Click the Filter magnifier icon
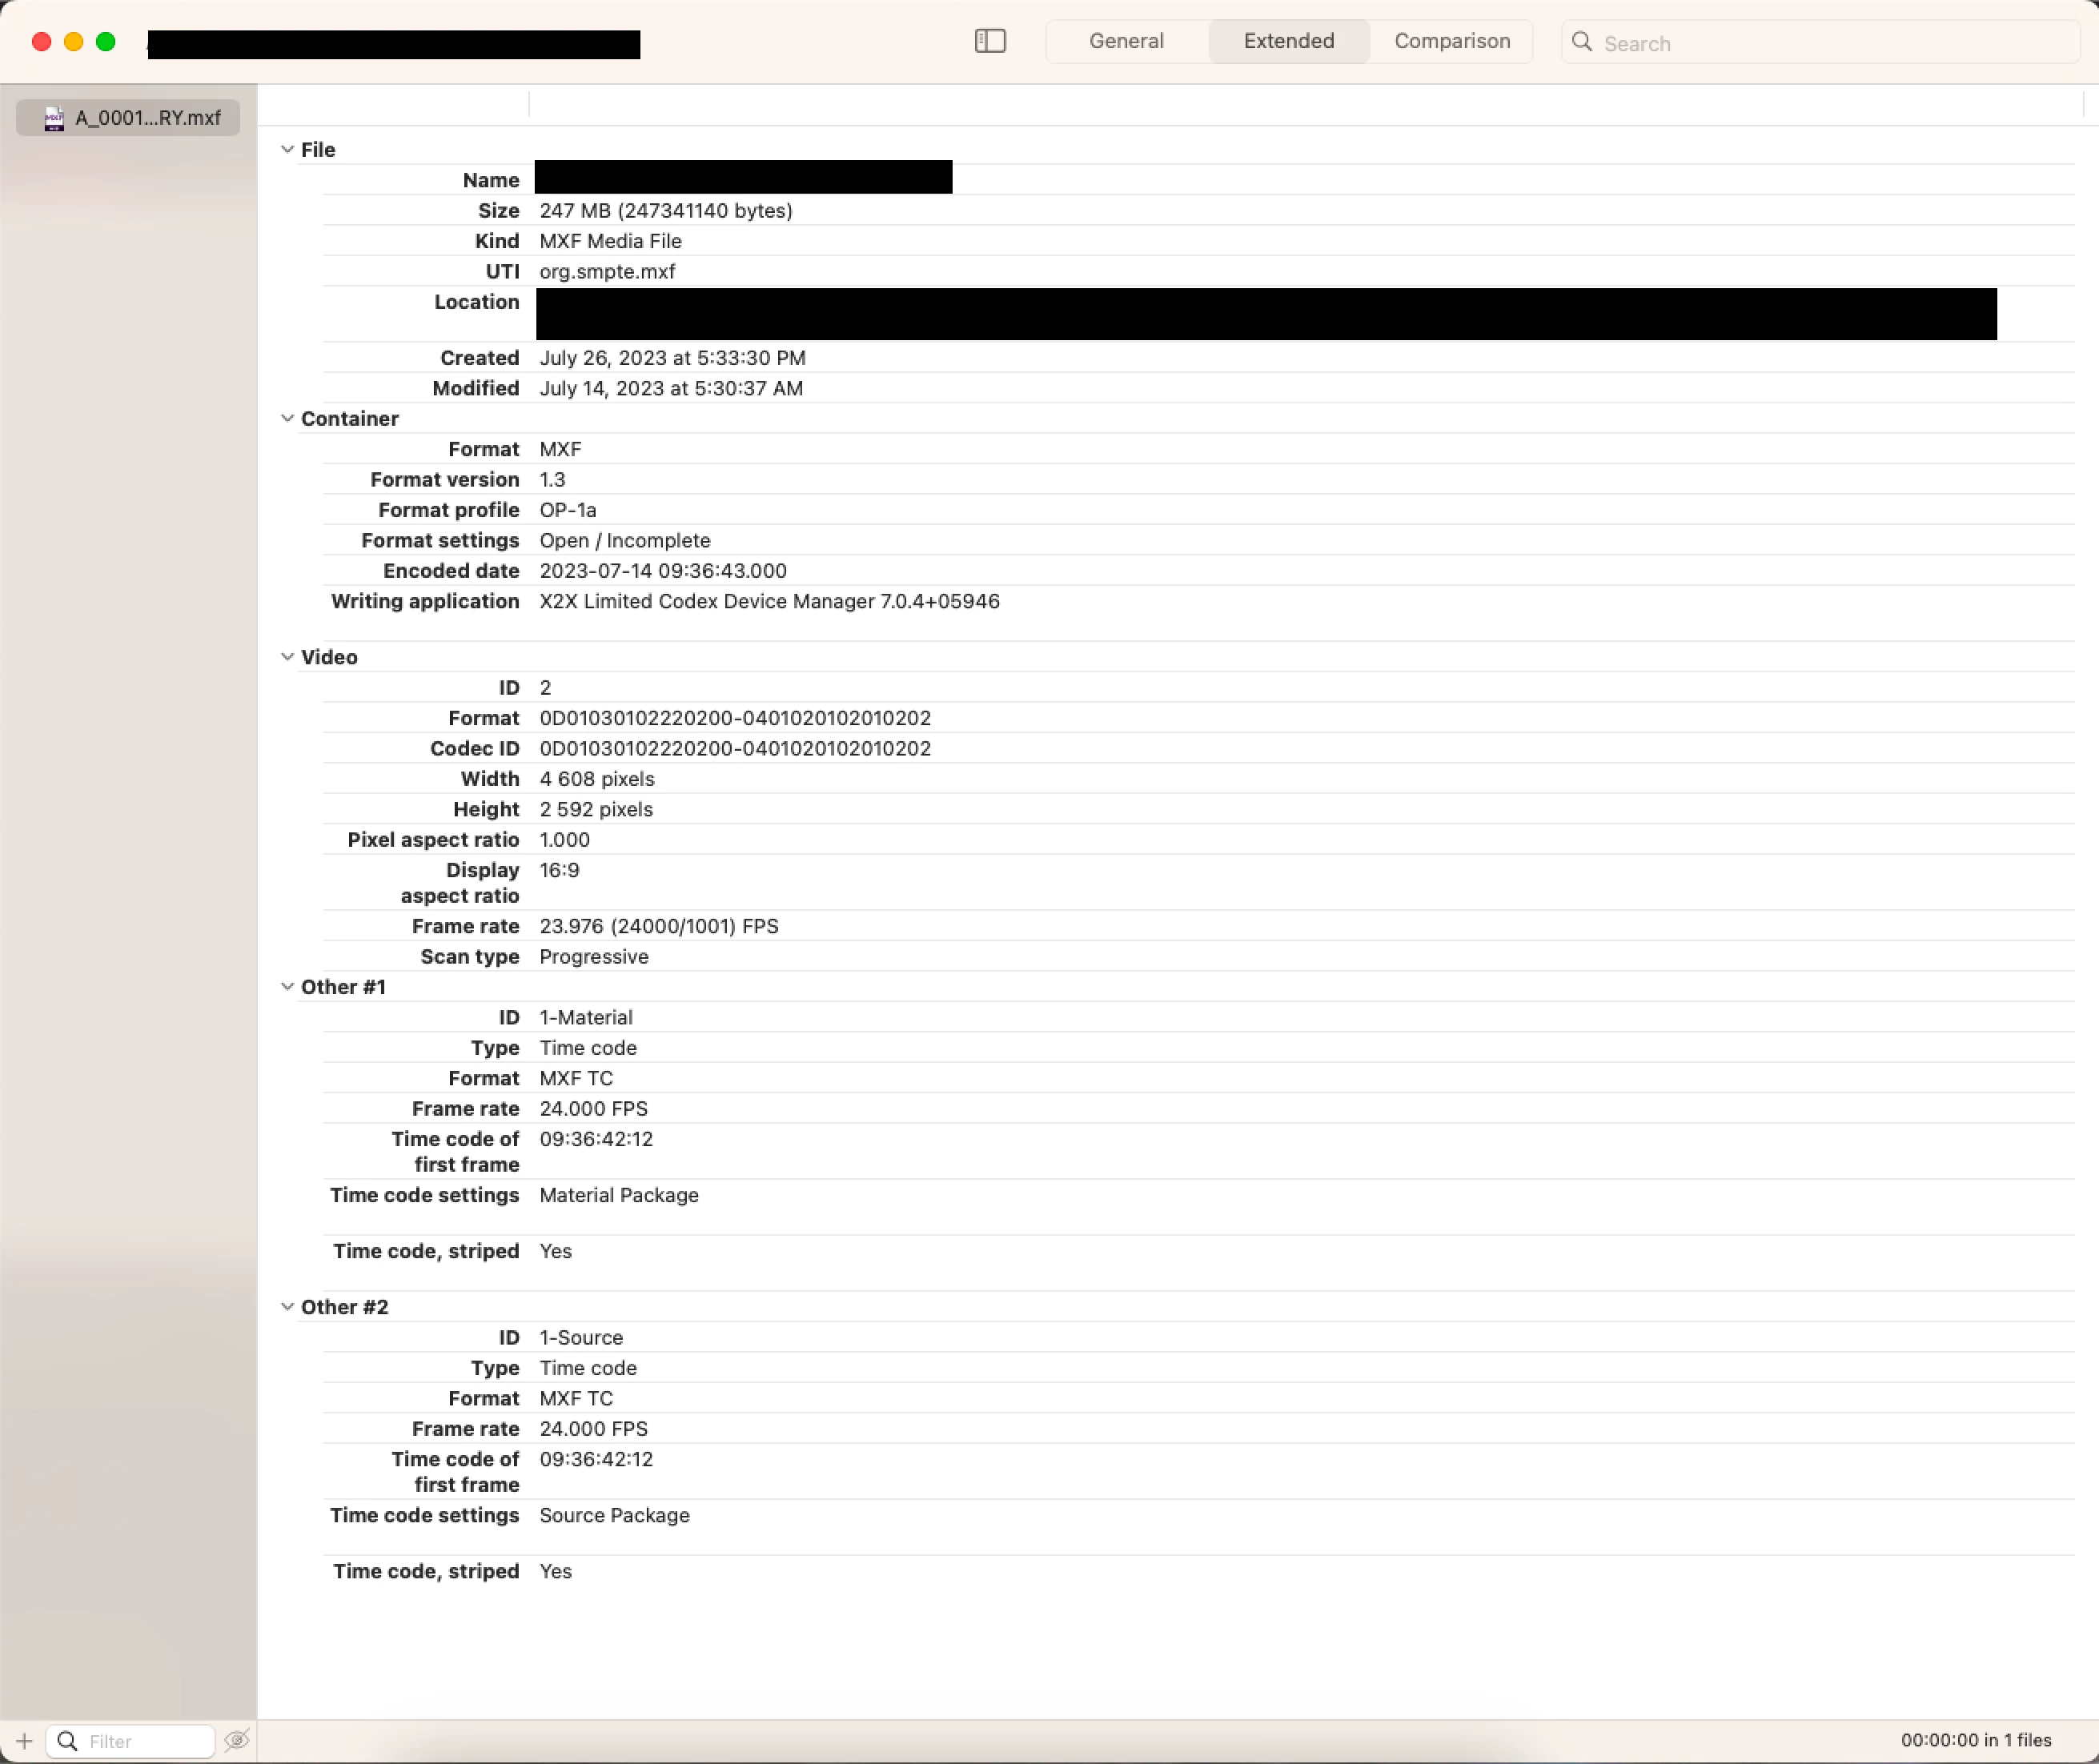Image resolution: width=2099 pixels, height=1764 pixels. coord(67,1741)
